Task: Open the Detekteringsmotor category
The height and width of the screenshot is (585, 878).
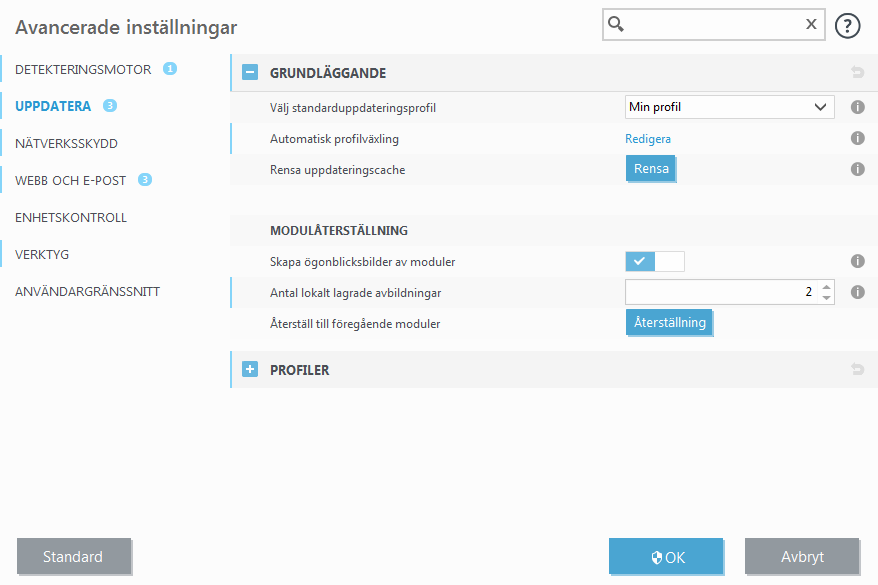Action: [x=83, y=70]
